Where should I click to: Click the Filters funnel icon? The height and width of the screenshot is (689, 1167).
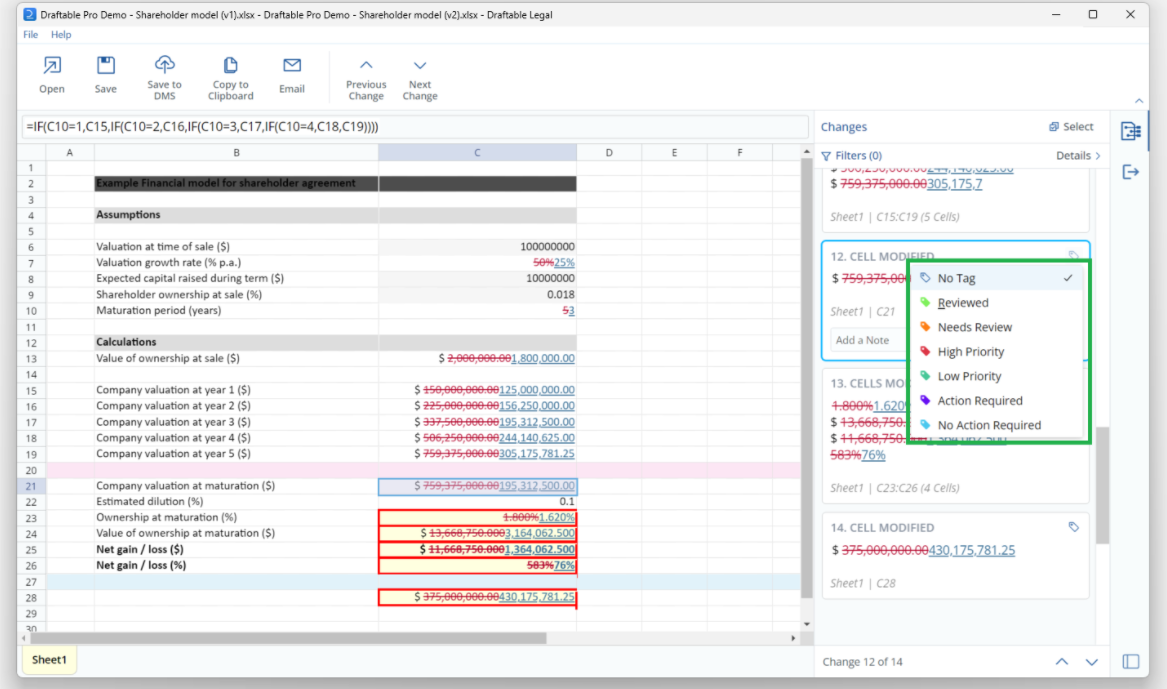pyautogui.click(x=826, y=156)
